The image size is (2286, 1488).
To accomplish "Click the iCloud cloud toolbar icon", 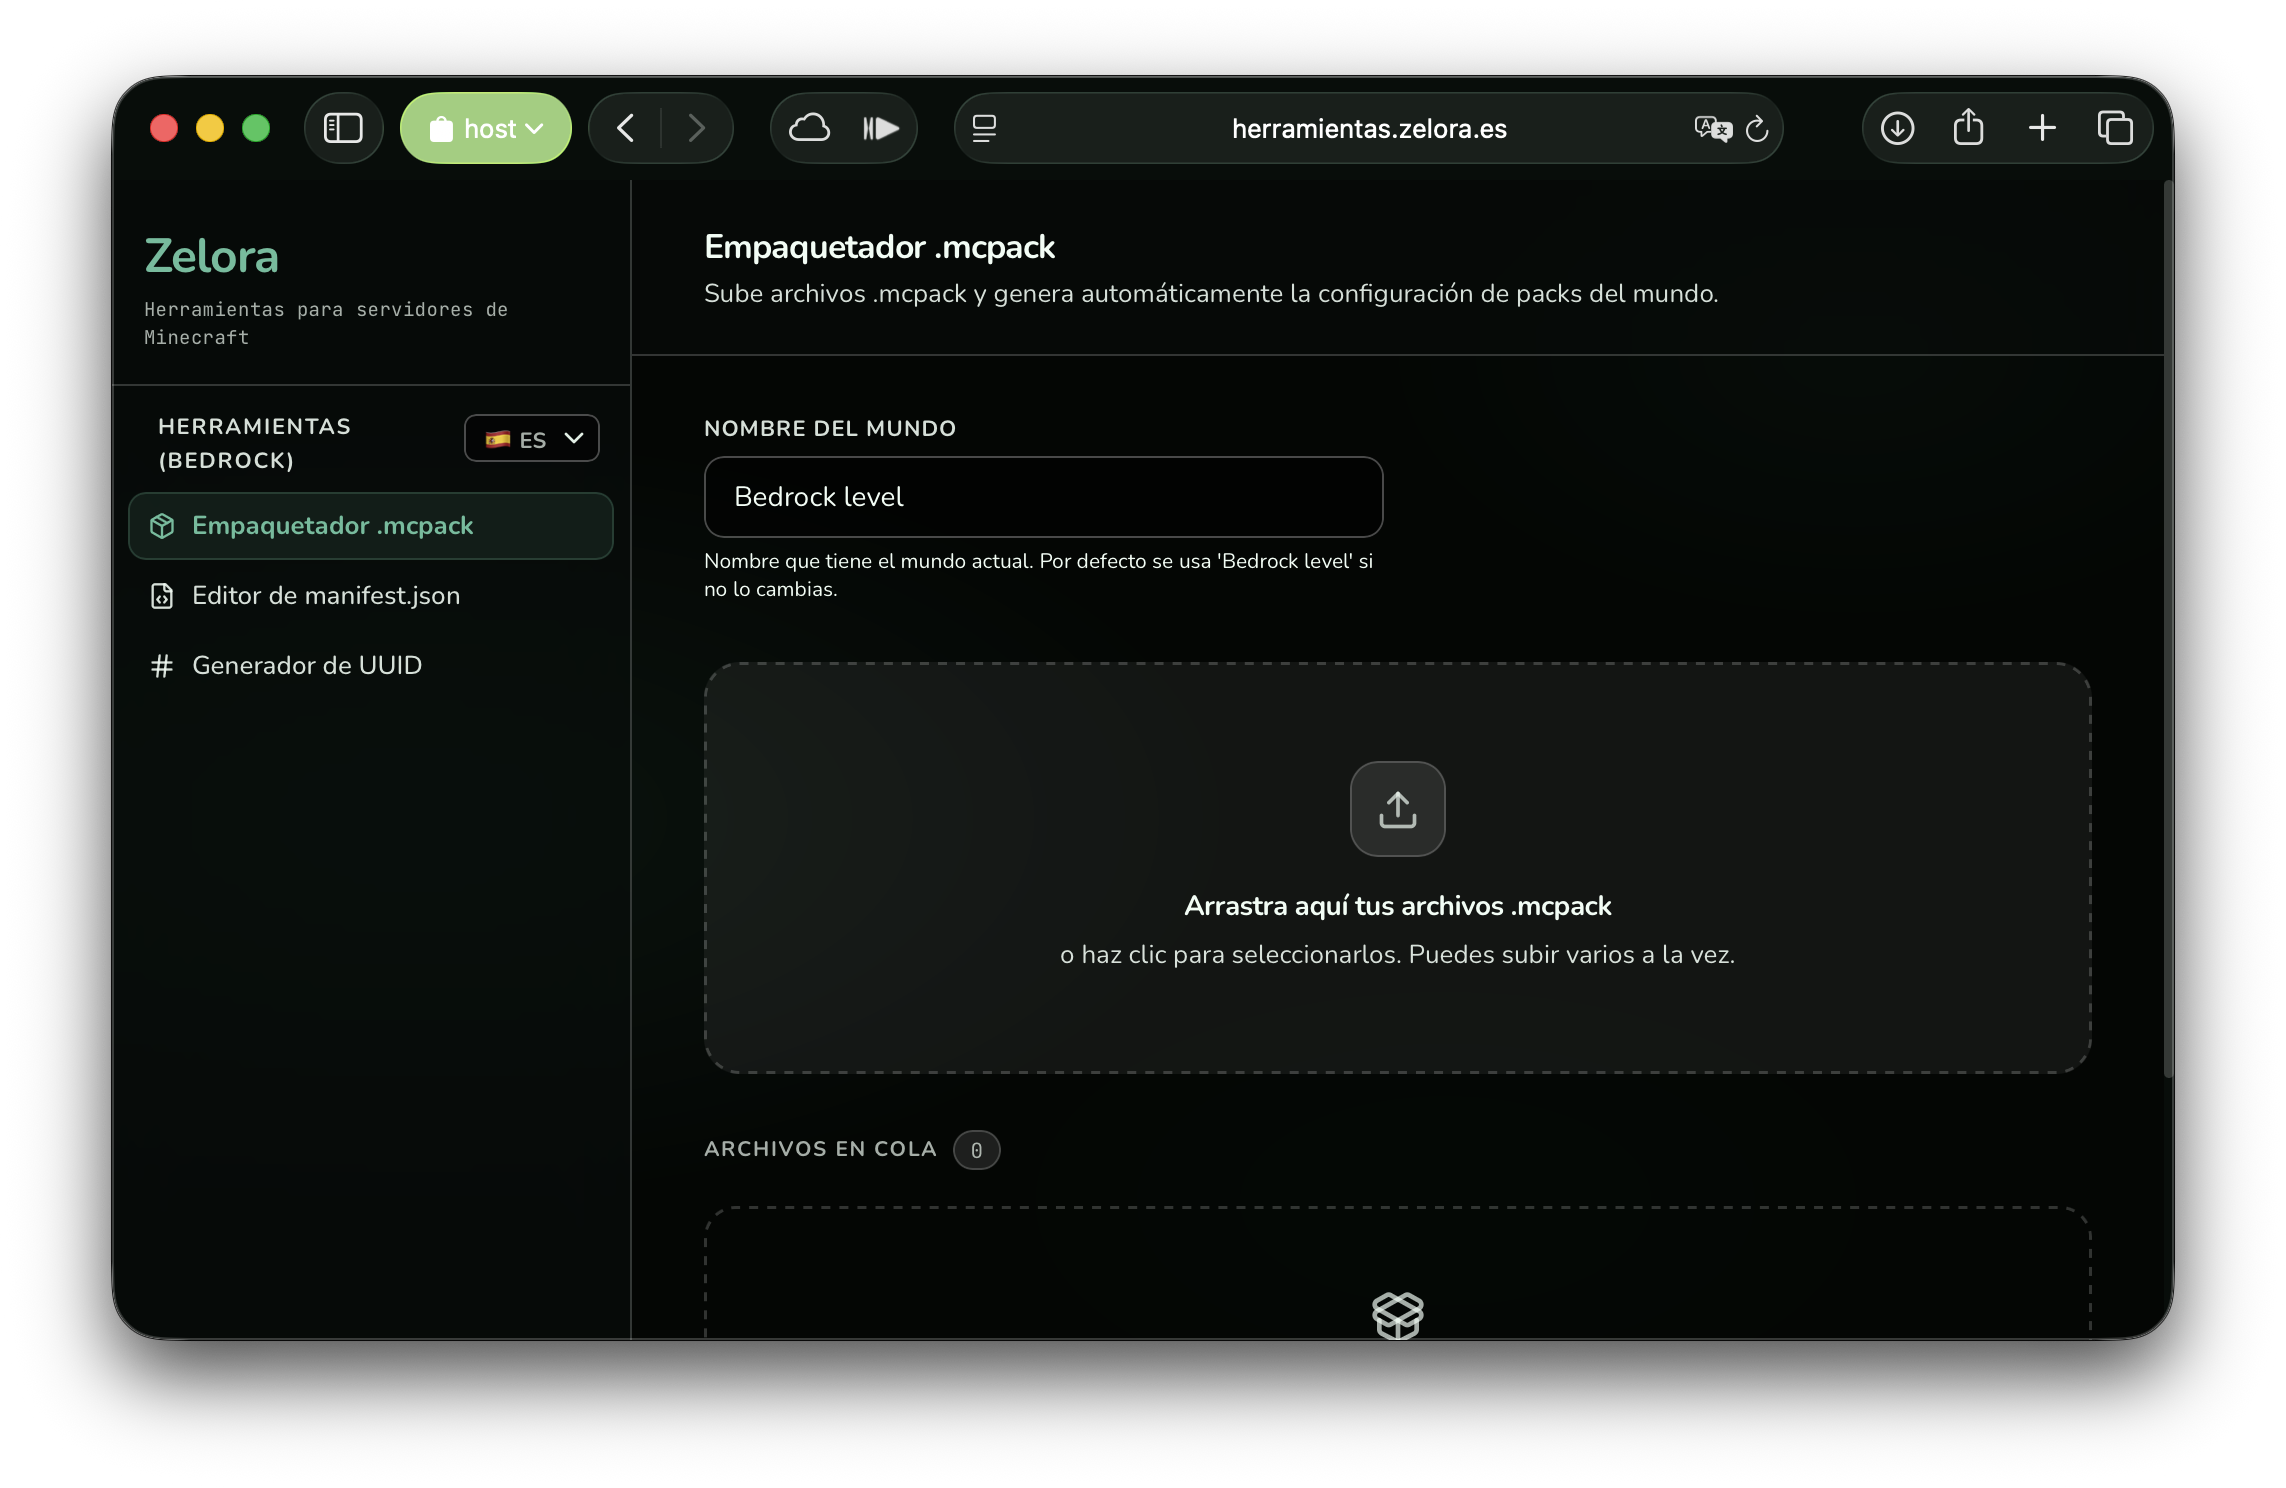I will [x=810, y=128].
